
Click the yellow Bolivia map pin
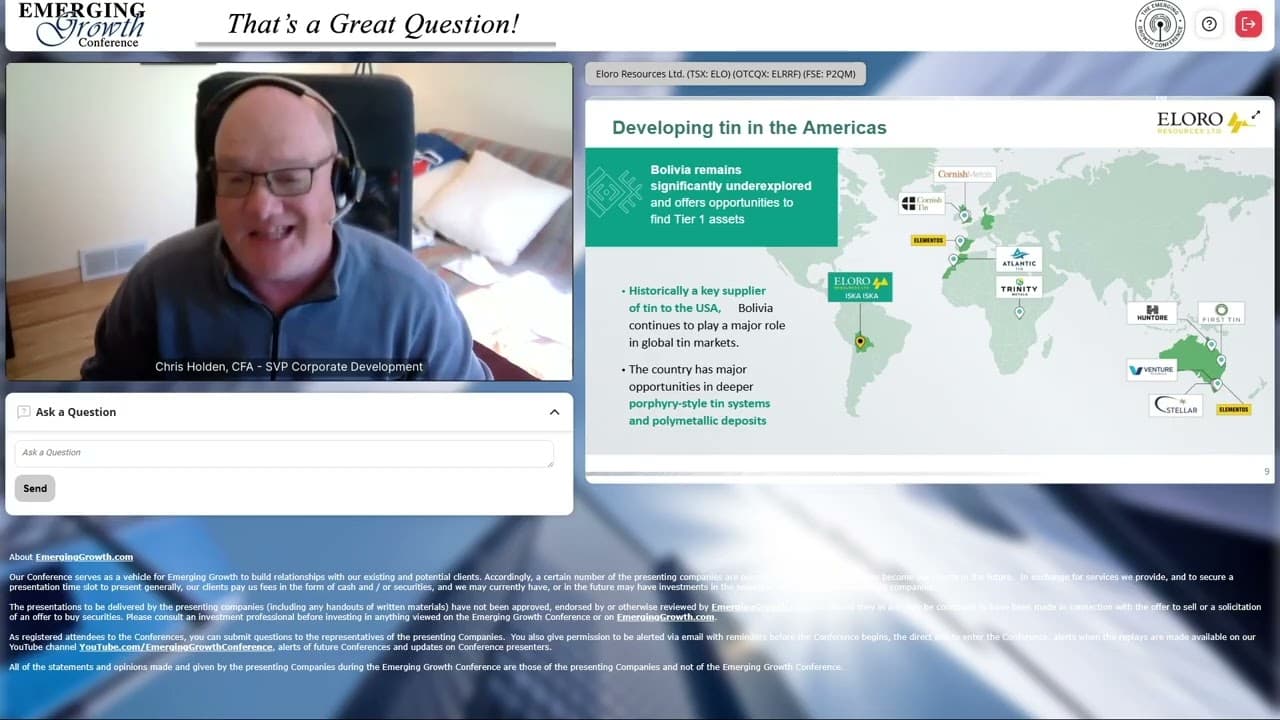coord(860,343)
